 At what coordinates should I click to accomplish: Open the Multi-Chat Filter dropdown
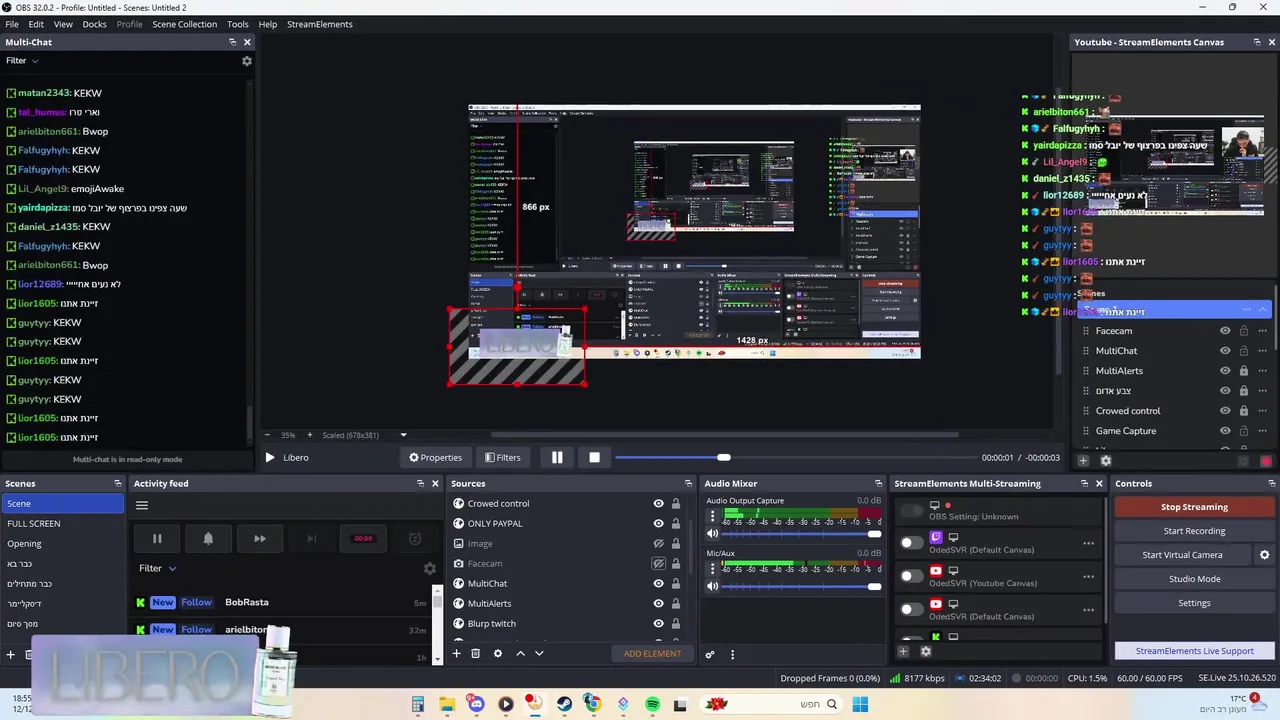(22, 61)
